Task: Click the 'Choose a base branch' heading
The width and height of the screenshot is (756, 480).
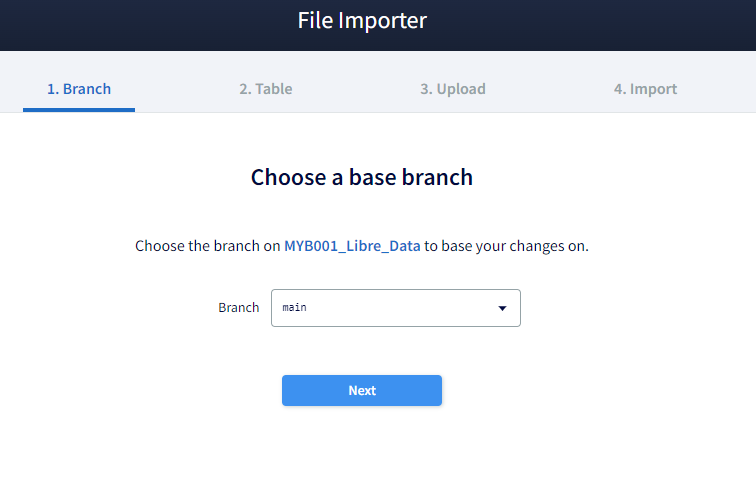Action: [361, 178]
